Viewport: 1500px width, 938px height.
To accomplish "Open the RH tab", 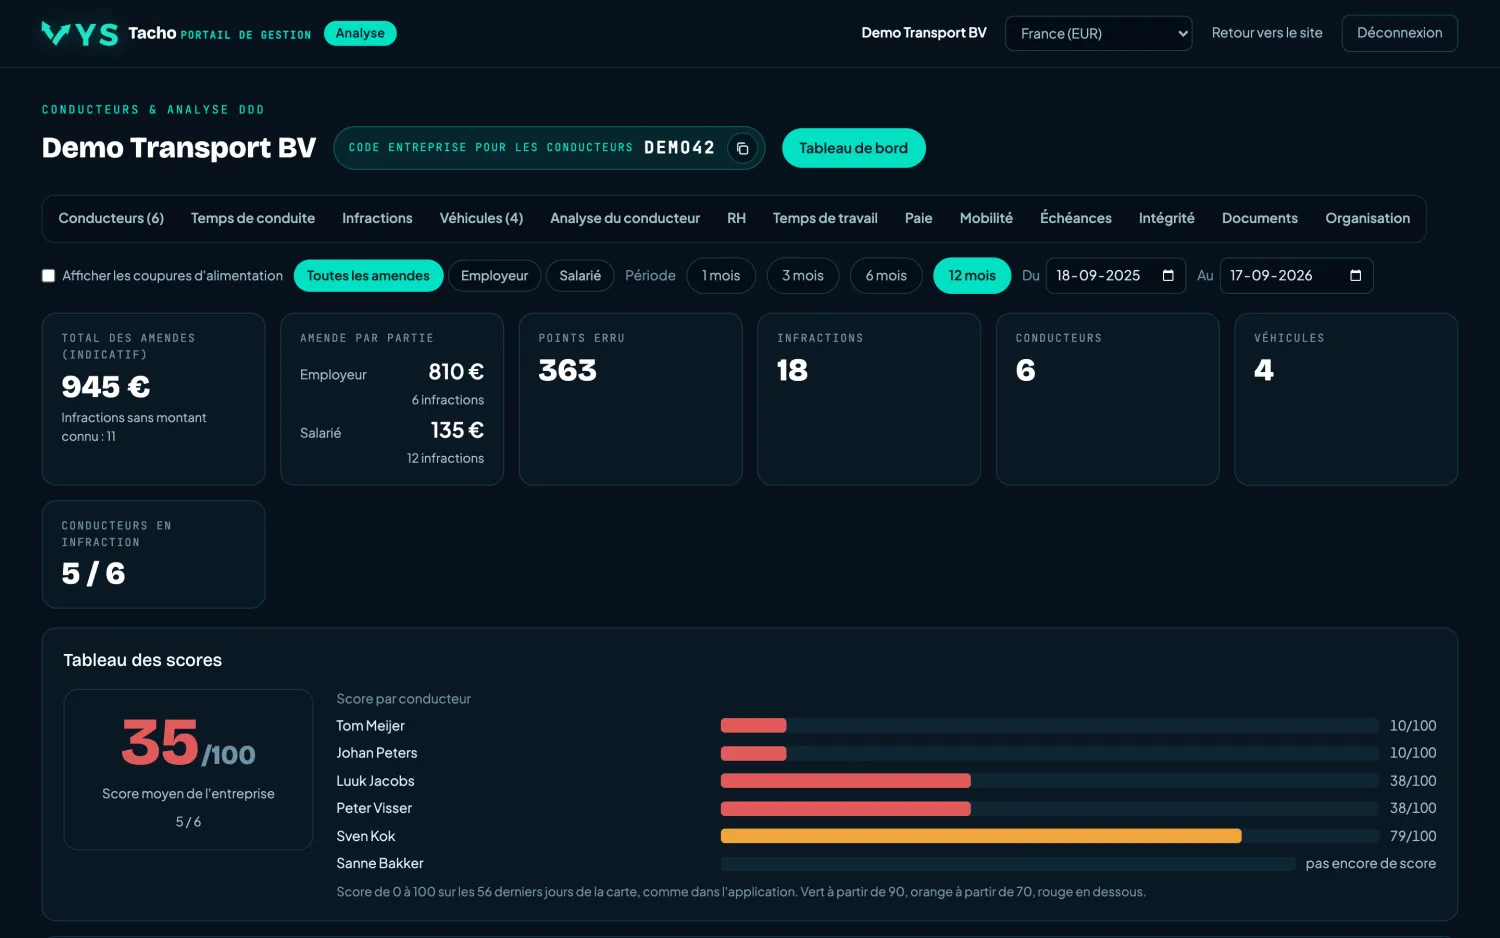I will pos(736,218).
